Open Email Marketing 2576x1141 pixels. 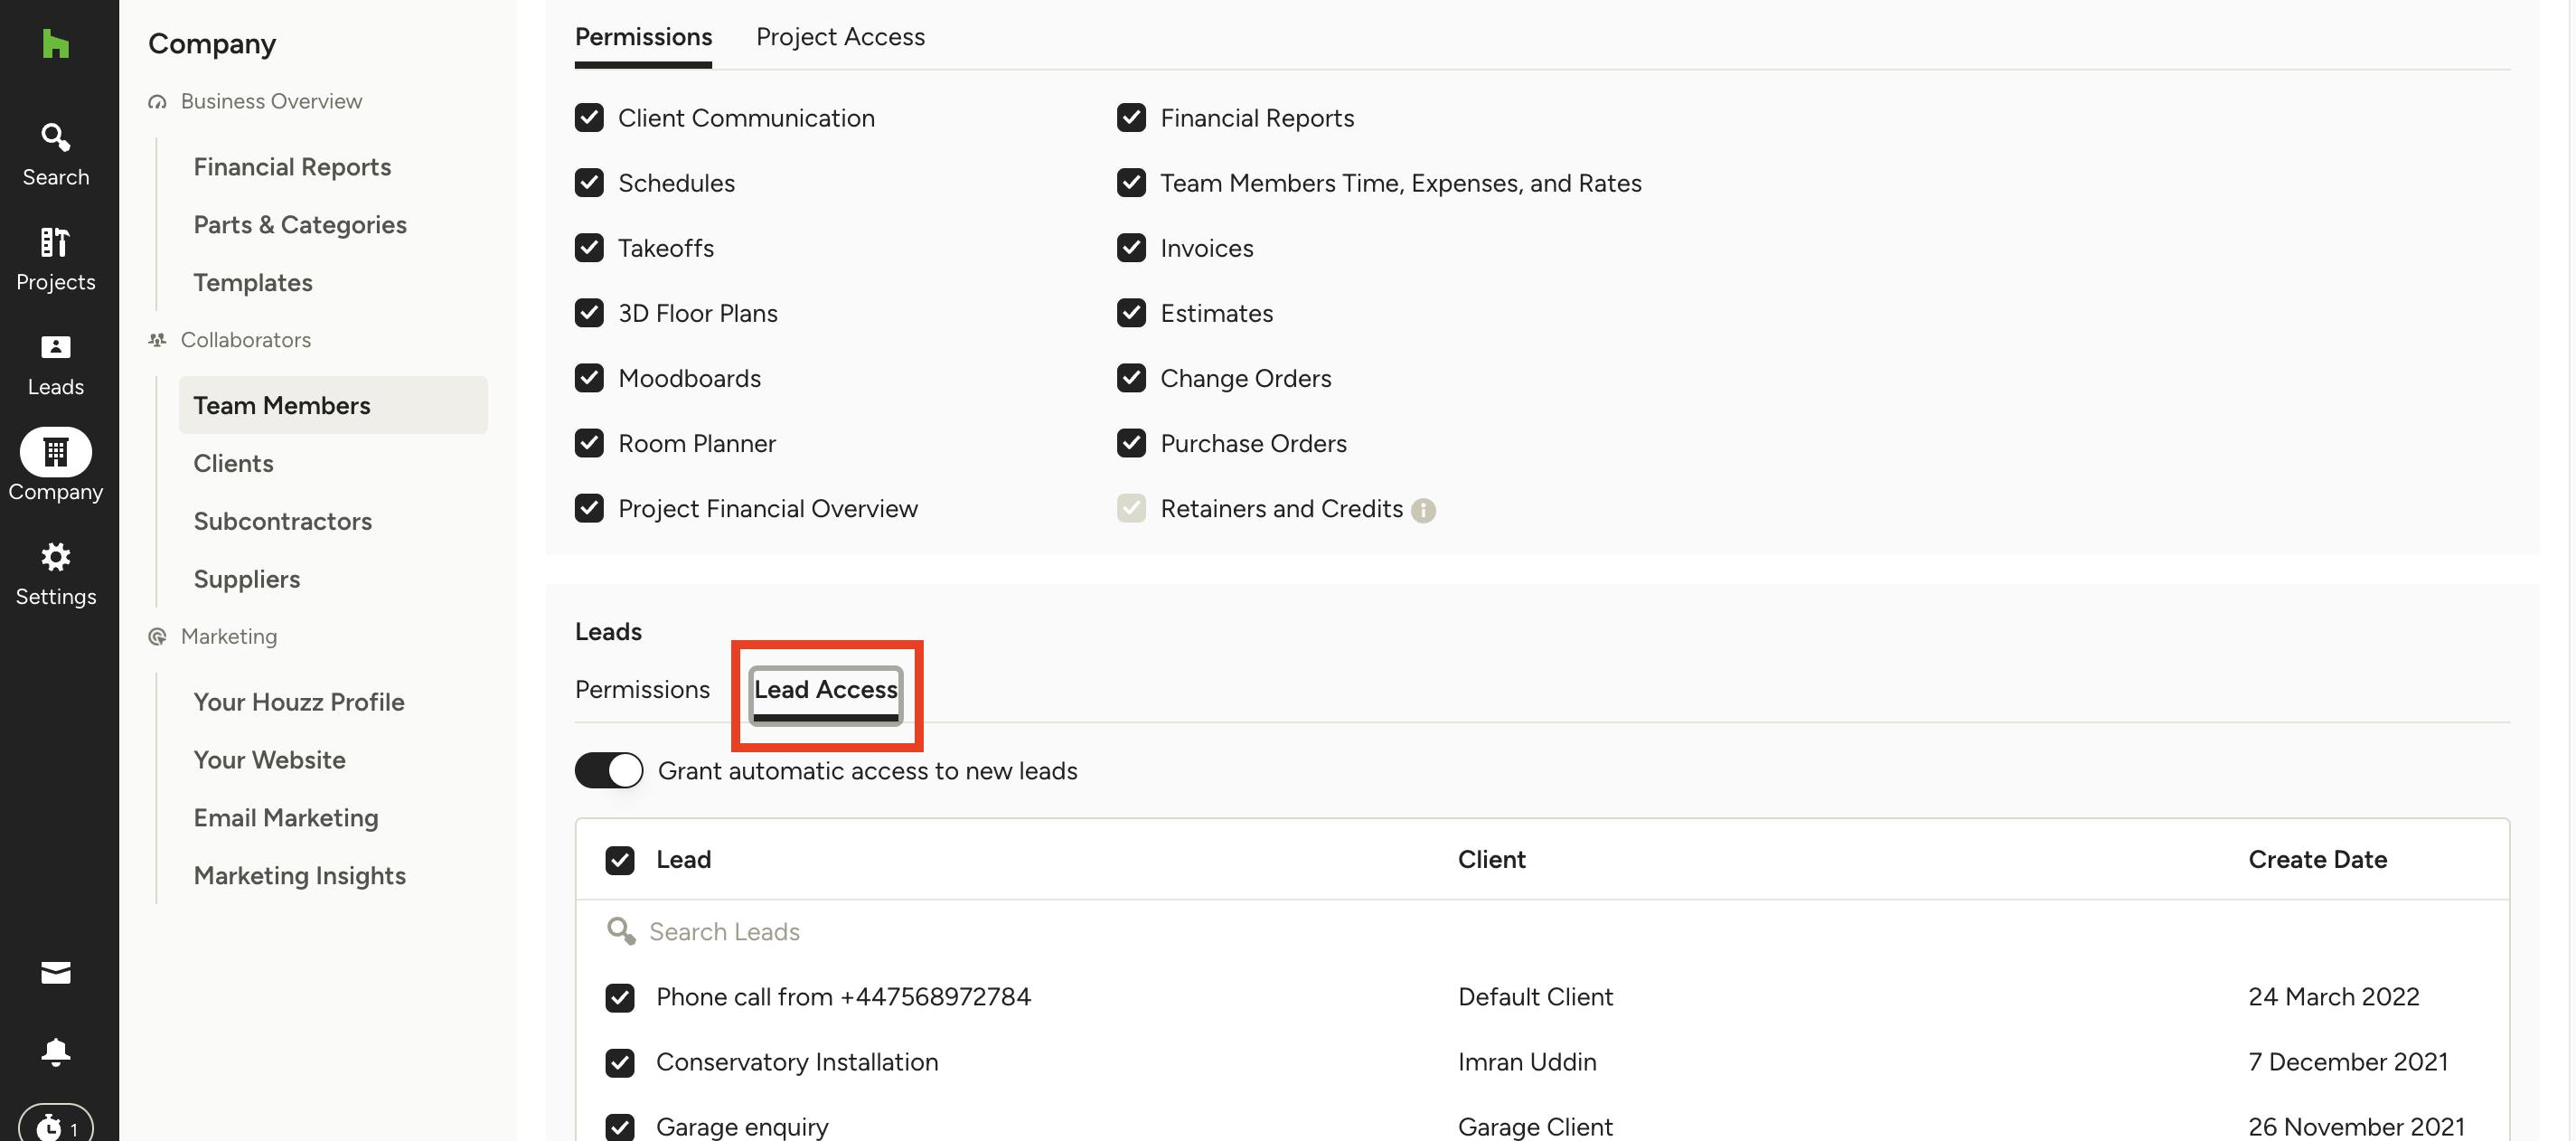coord(286,818)
